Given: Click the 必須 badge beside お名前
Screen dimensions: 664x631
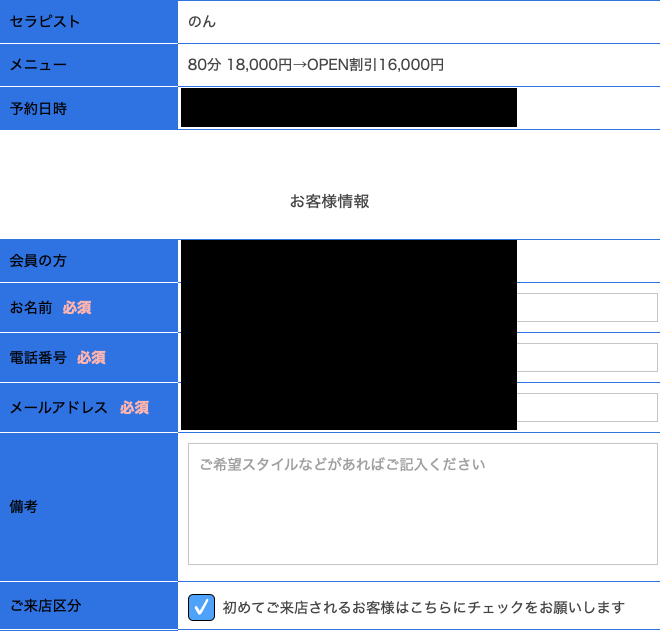Looking at the screenshot, I should 77,307.
